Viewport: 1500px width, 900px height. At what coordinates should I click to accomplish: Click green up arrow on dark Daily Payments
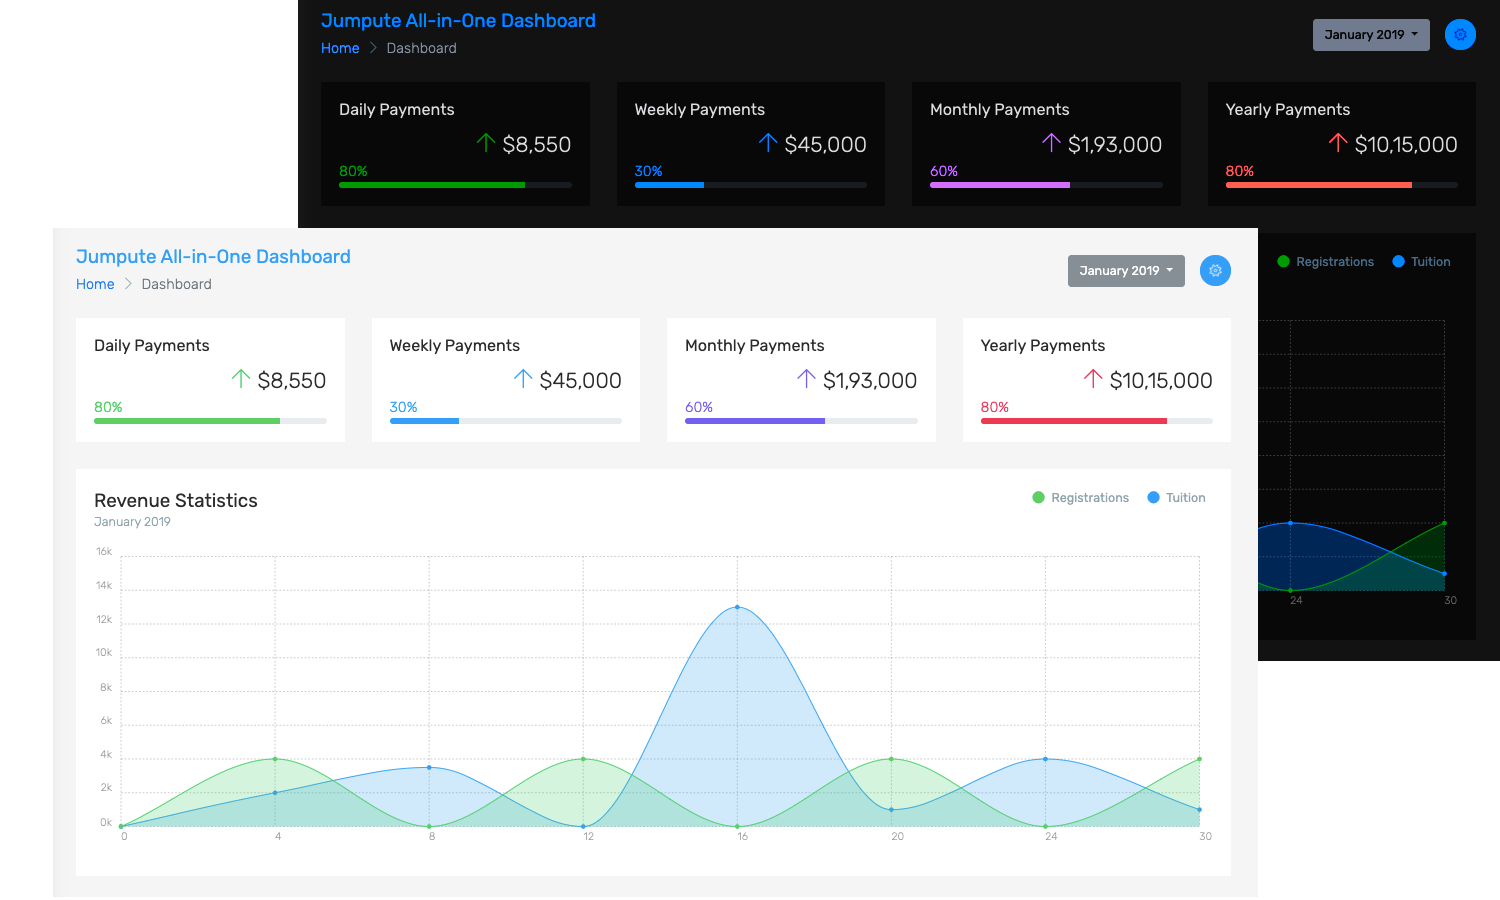pos(486,143)
